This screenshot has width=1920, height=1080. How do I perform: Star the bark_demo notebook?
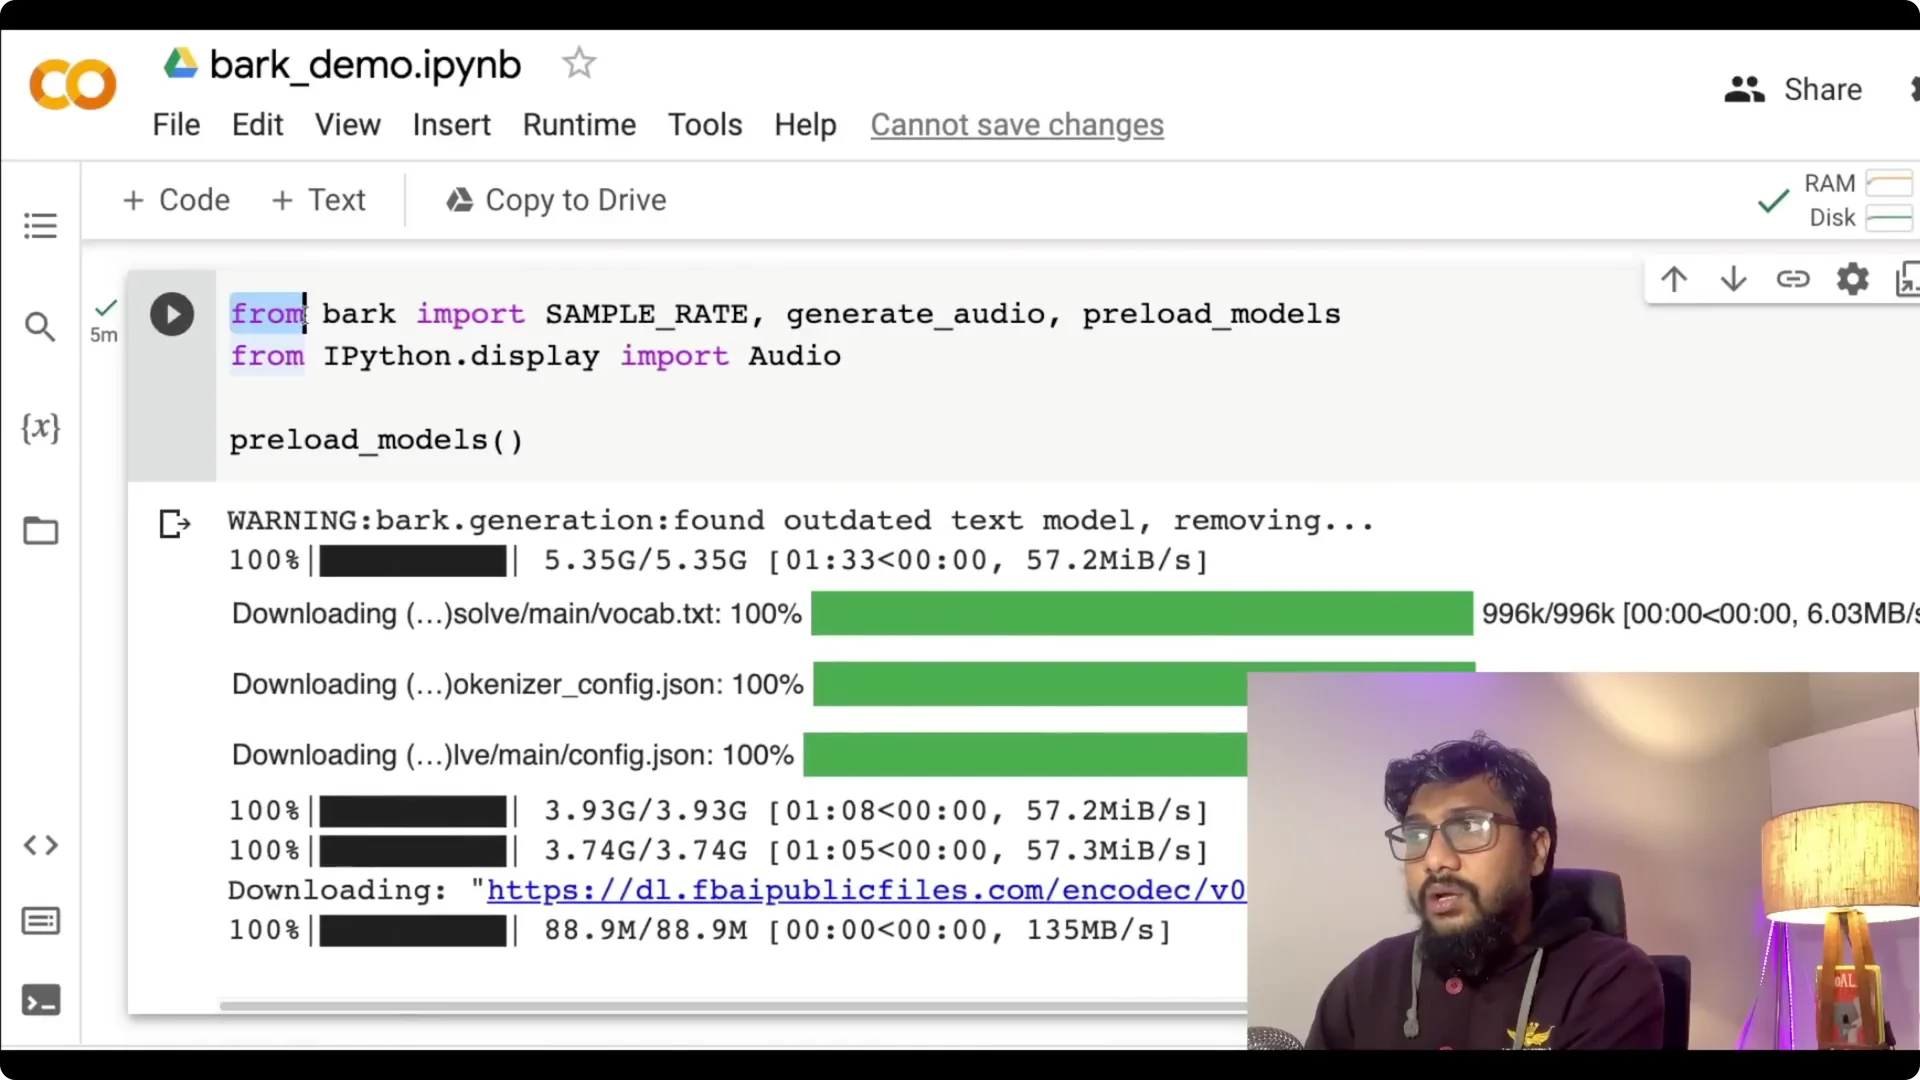[579, 63]
